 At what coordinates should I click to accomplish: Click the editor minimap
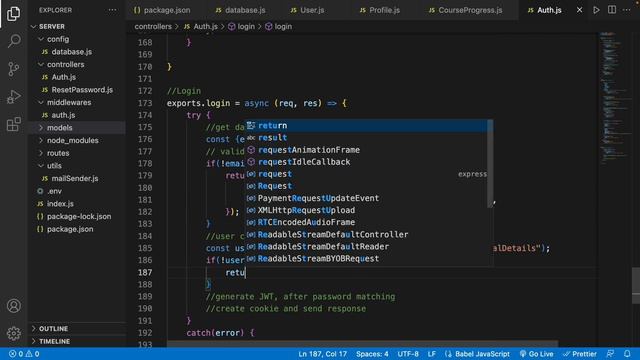tap(615, 98)
